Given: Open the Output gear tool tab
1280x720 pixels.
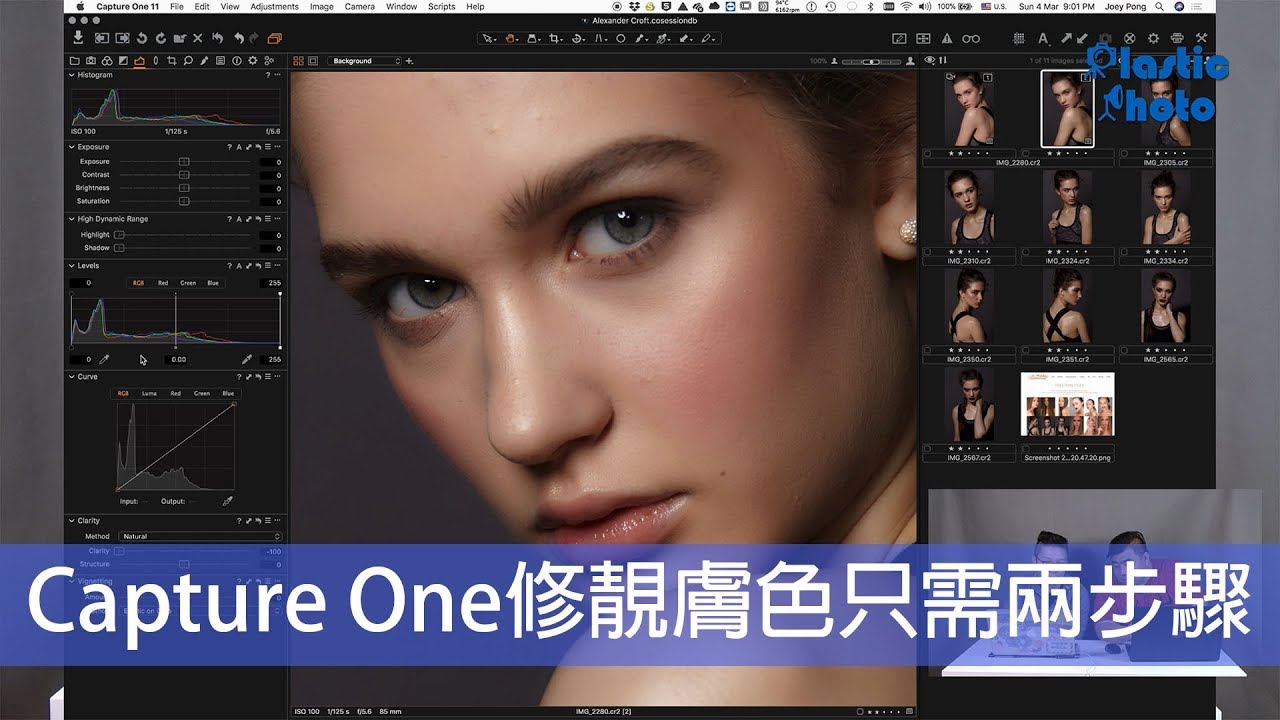Looking at the screenshot, I should coord(253,60).
